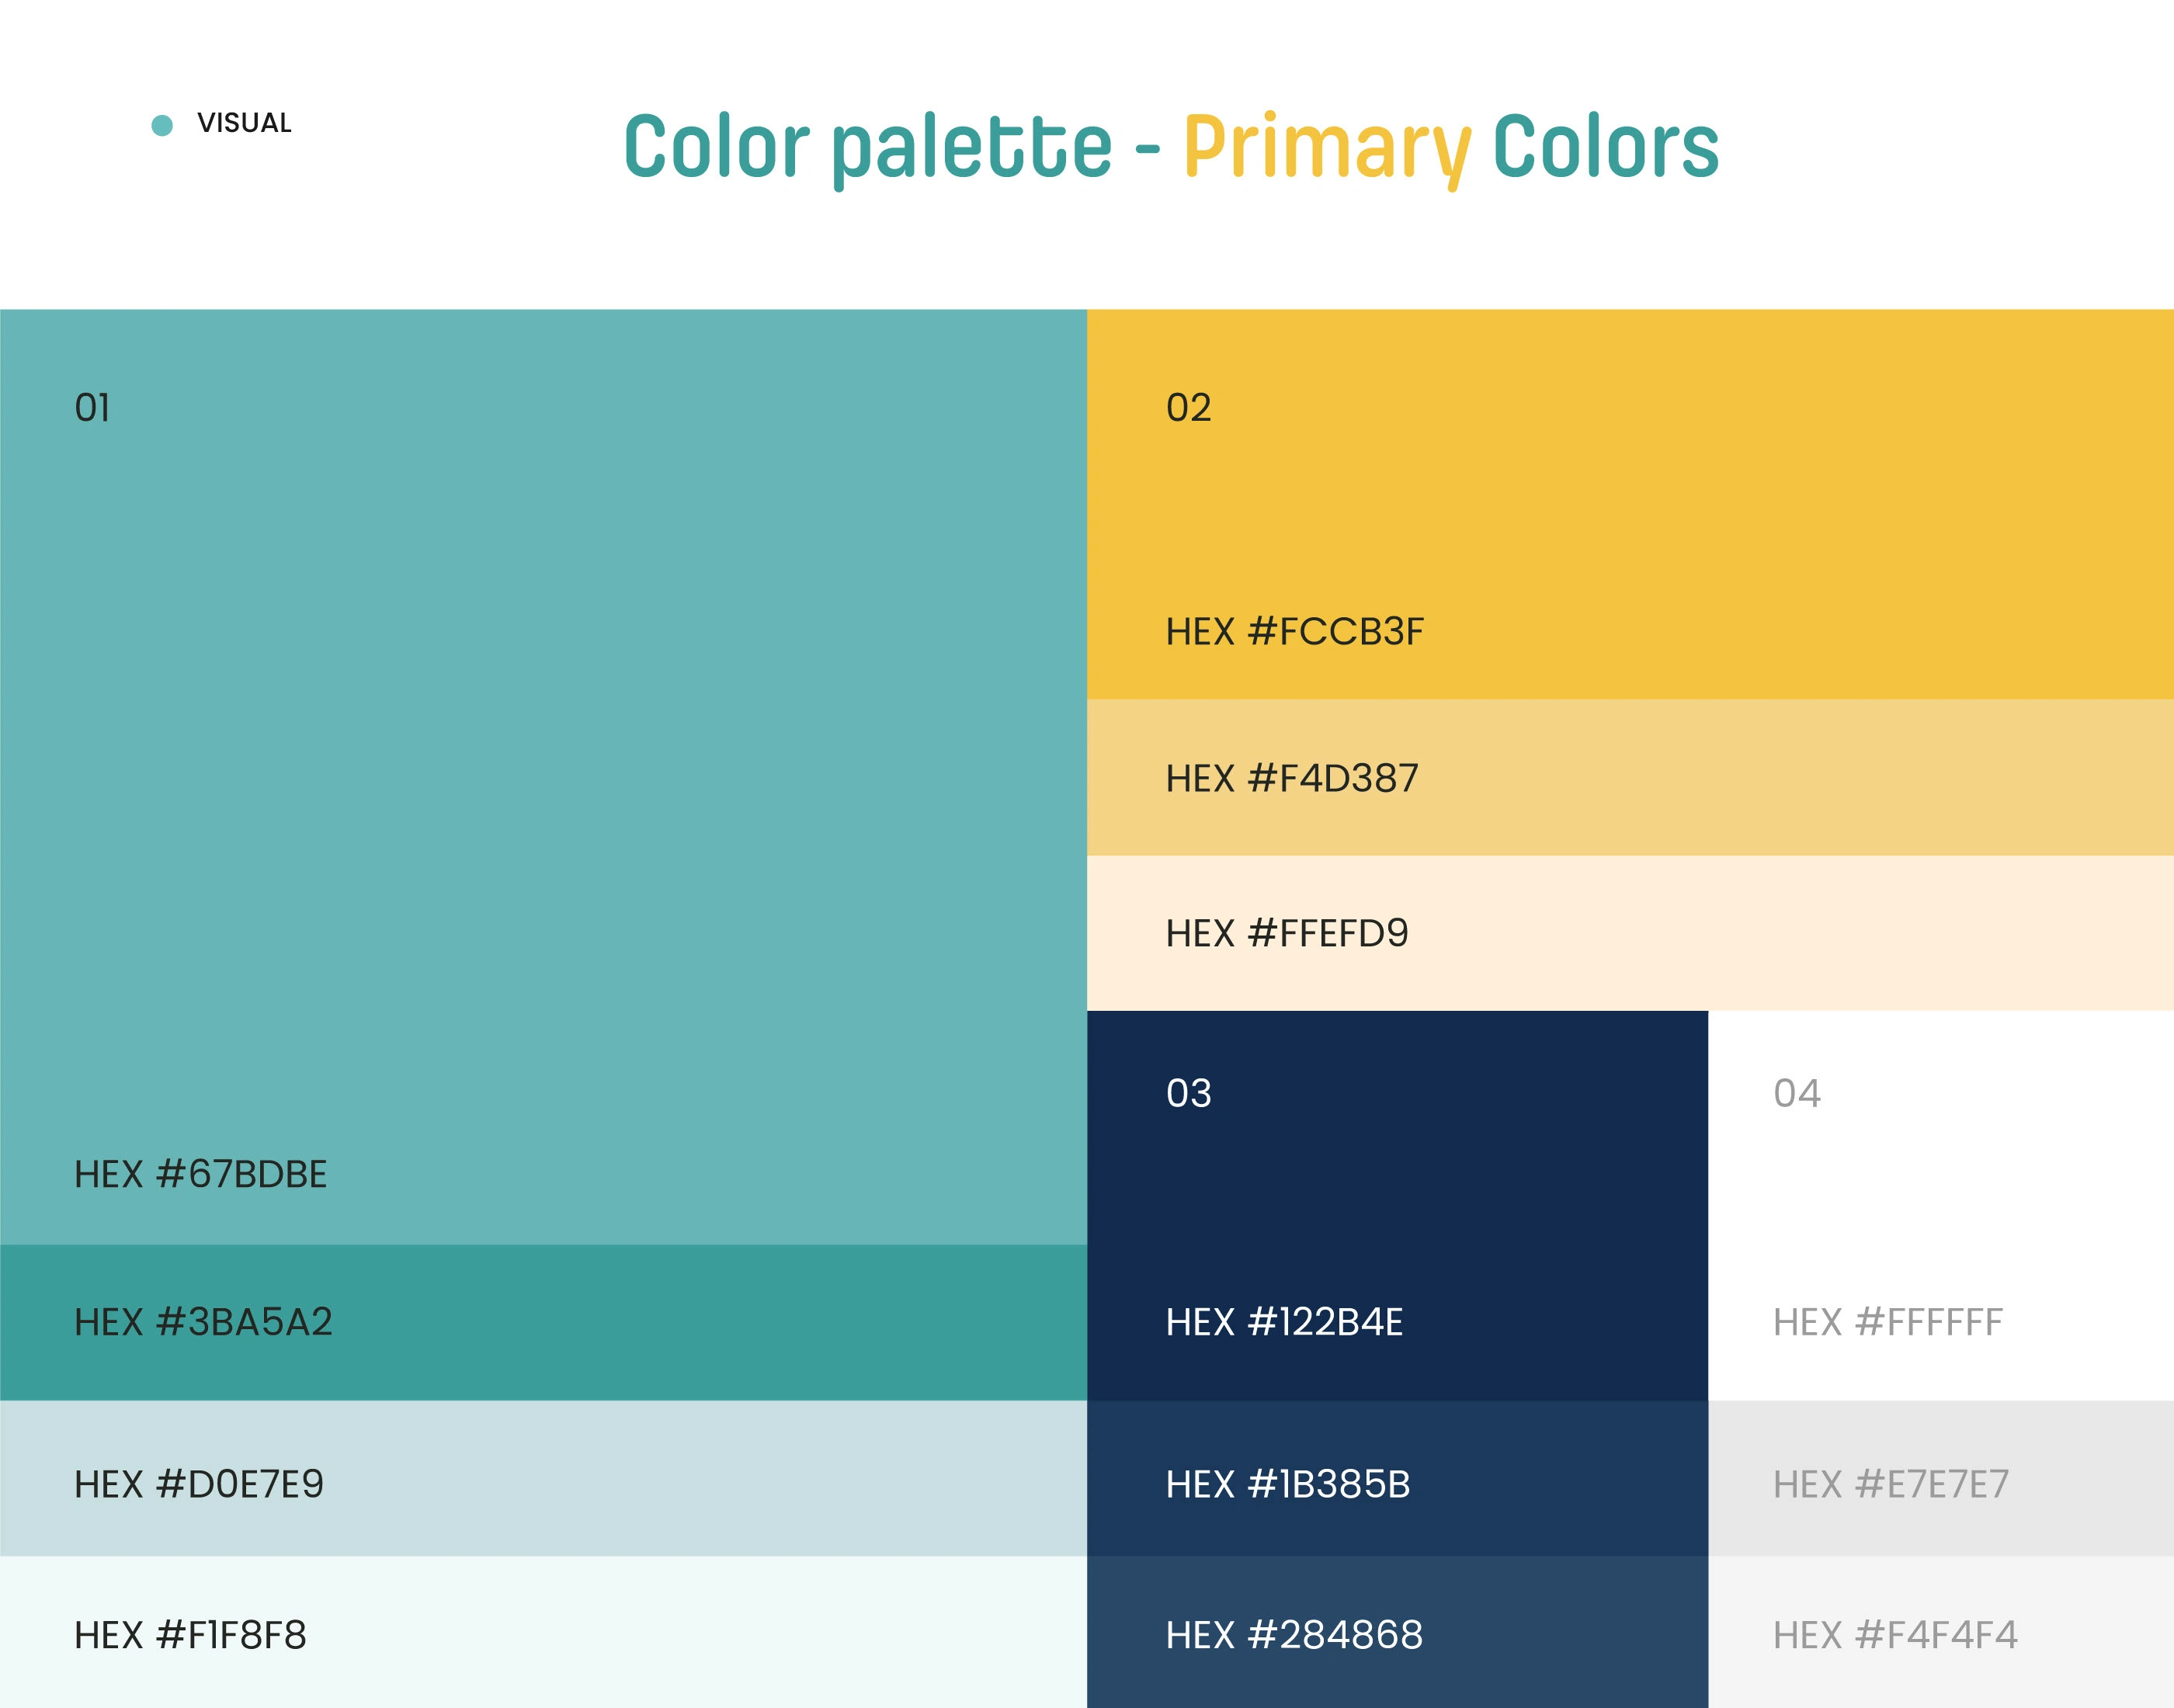Pick the near-white #F1F8F8 swatch
This screenshot has width=2174, height=1708.
click(543, 1632)
